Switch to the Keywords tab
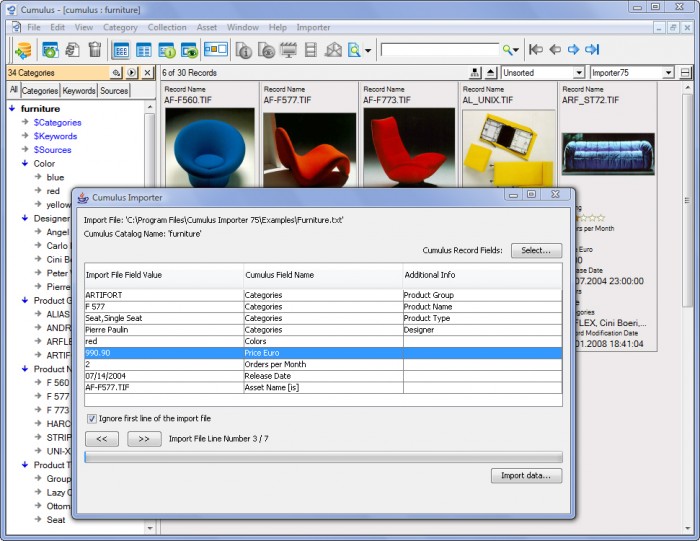The width and height of the screenshot is (700, 541). [x=79, y=91]
